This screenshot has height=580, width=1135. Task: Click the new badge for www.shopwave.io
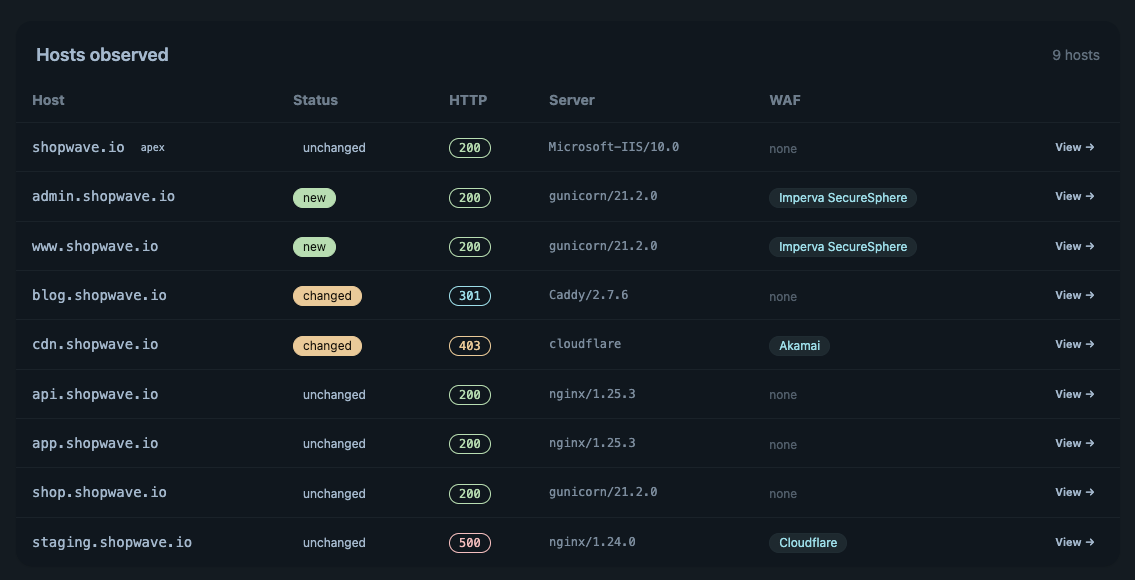click(x=314, y=247)
